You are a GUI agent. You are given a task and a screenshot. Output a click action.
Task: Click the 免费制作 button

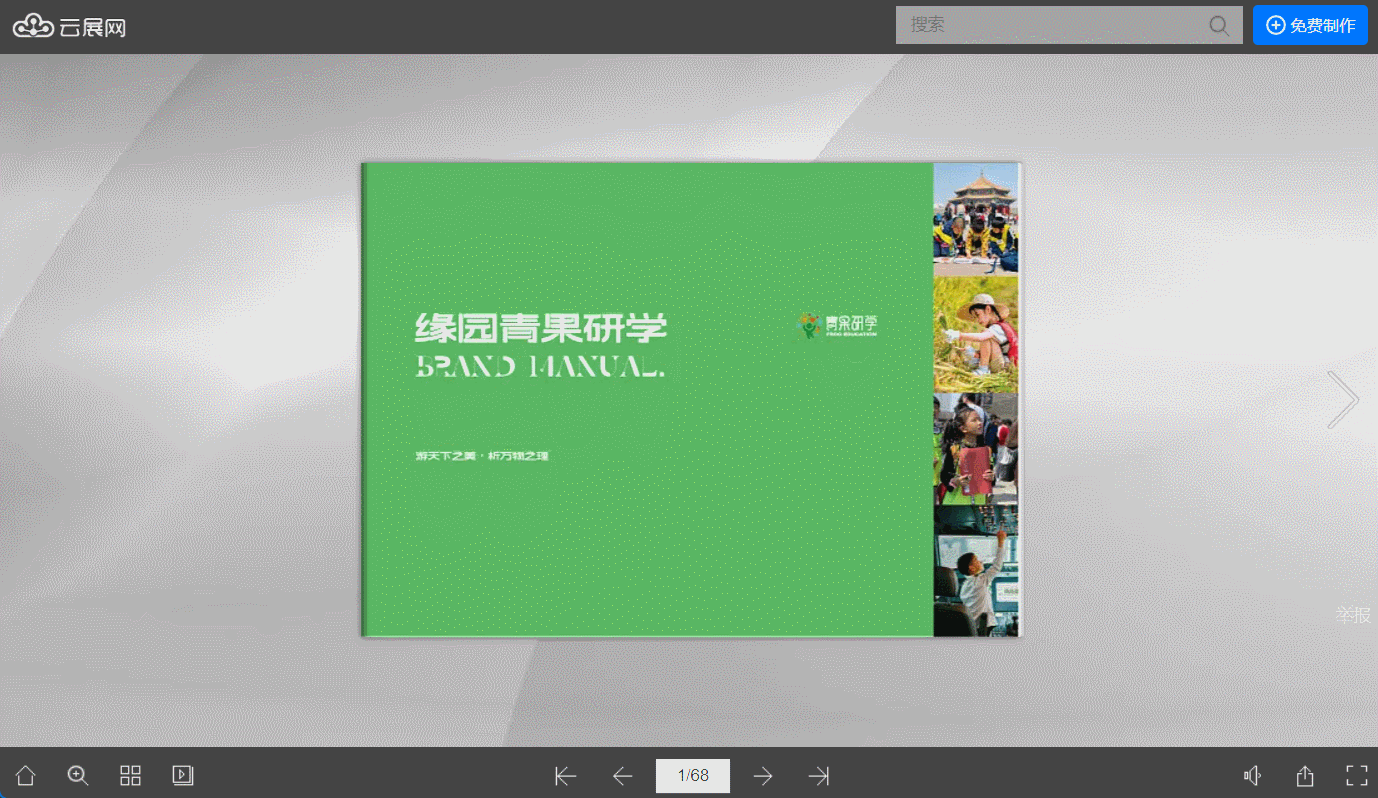pyautogui.click(x=1310, y=25)
